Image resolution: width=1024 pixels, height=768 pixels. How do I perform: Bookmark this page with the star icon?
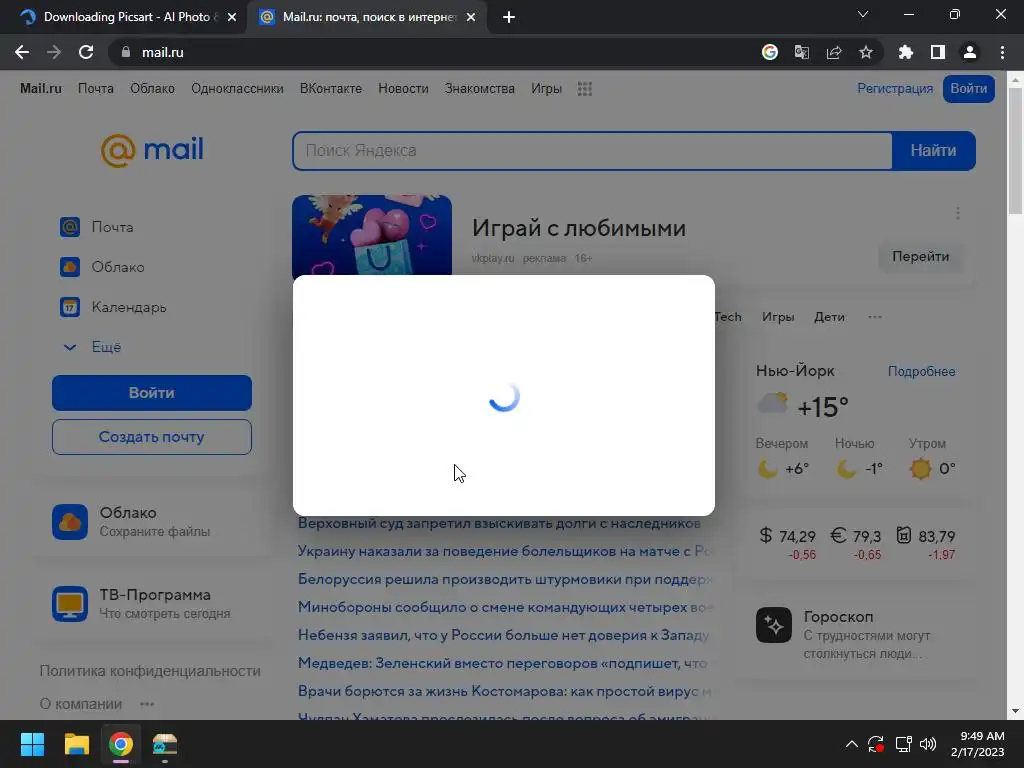[866, 52]
